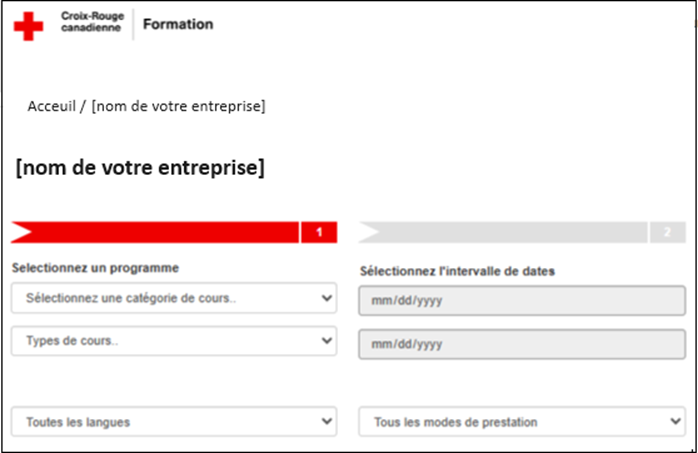The width and height of the screenshot is (698, 453).
Task: Click the [nom de votre entreprise] breadcrumb
Action: [x=178, y=106]
